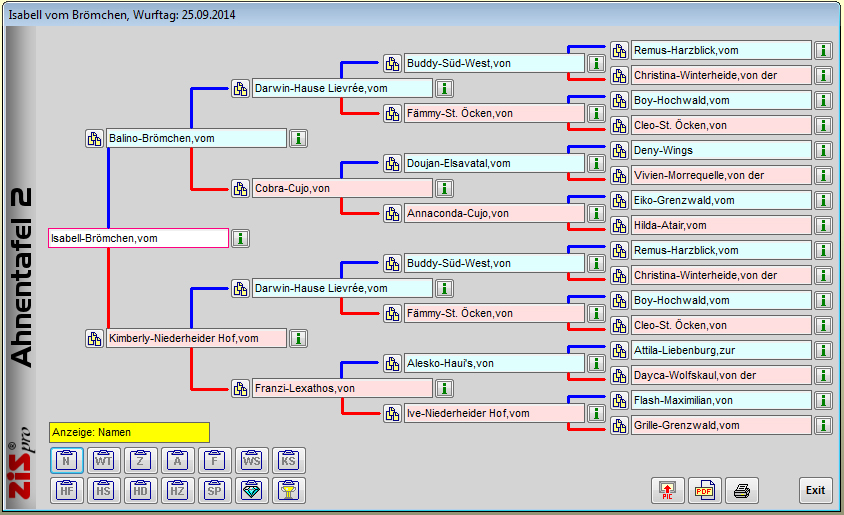Screen dimensions: 844x515
Task: Click the printer icon
Action: 742,490
